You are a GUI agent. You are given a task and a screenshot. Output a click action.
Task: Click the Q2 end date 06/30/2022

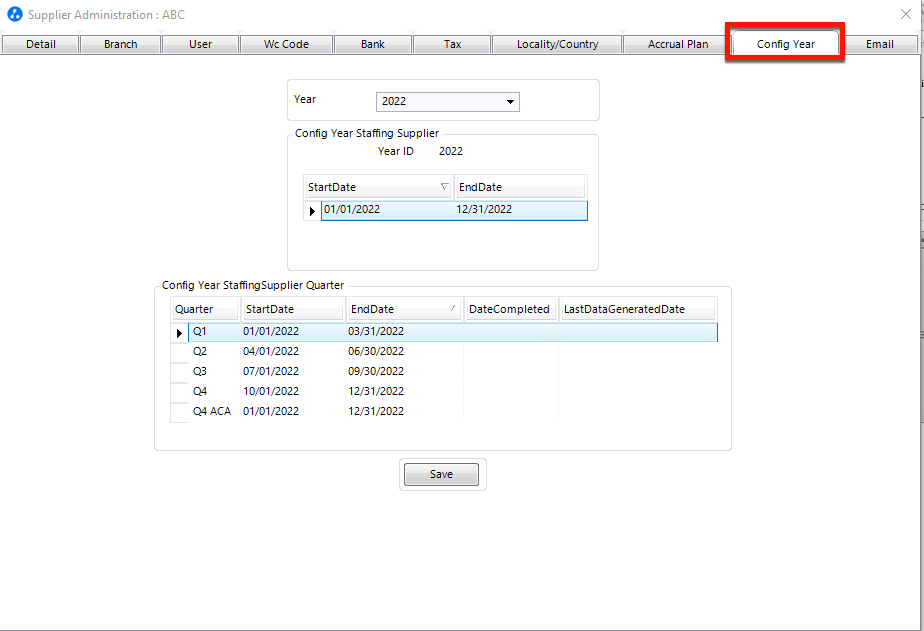point(376,352)
